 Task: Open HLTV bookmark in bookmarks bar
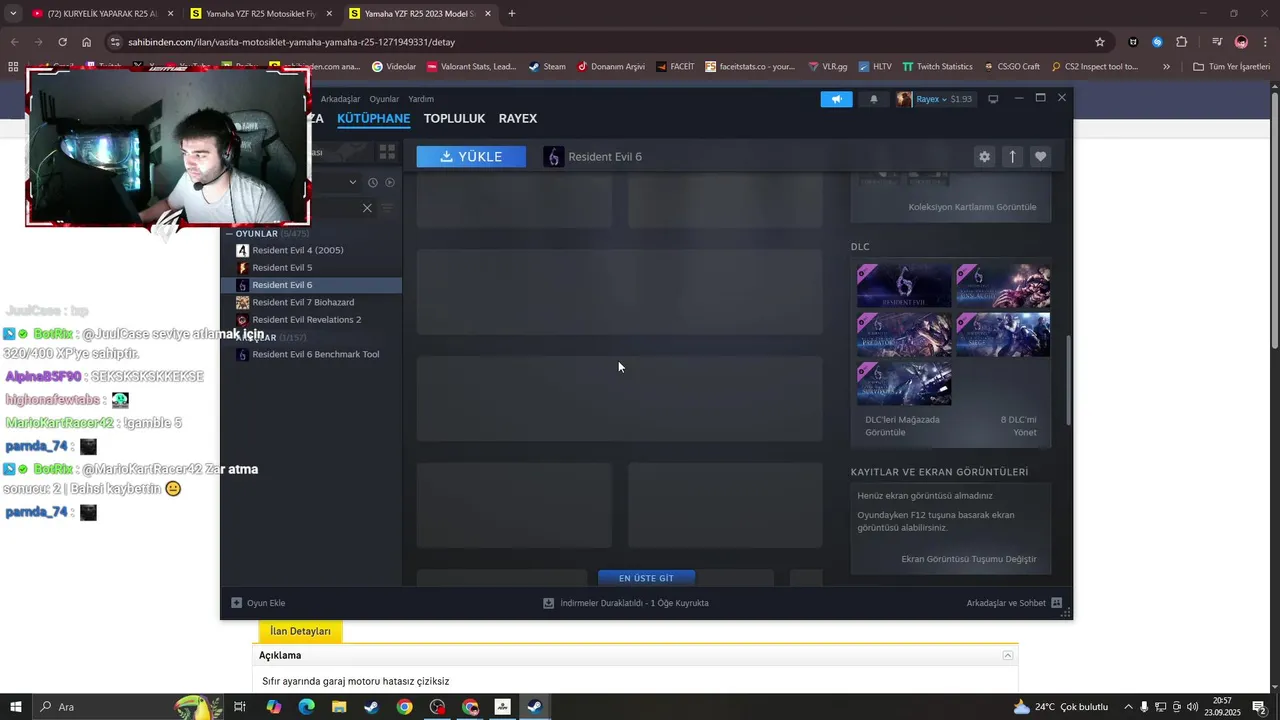point(874,67)
